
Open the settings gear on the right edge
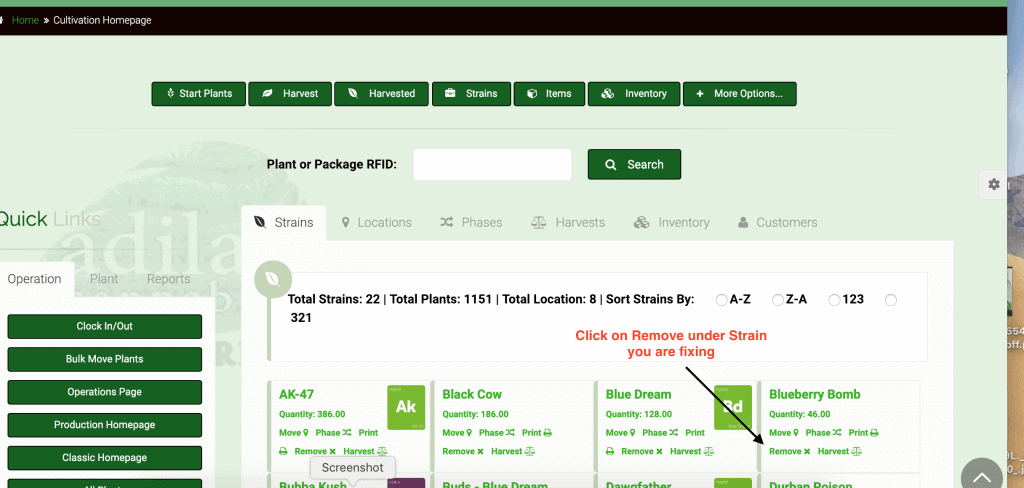click(x=994, y=184)
